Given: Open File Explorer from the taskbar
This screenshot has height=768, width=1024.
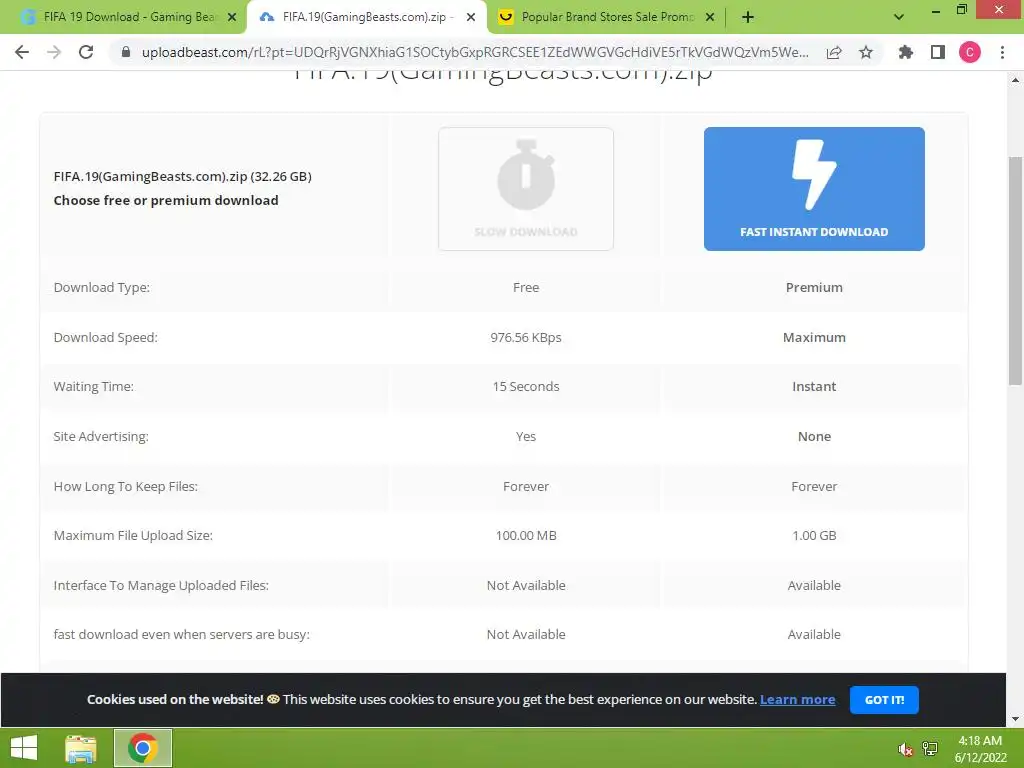Looking at the screenshot, I should coord(81,748).
